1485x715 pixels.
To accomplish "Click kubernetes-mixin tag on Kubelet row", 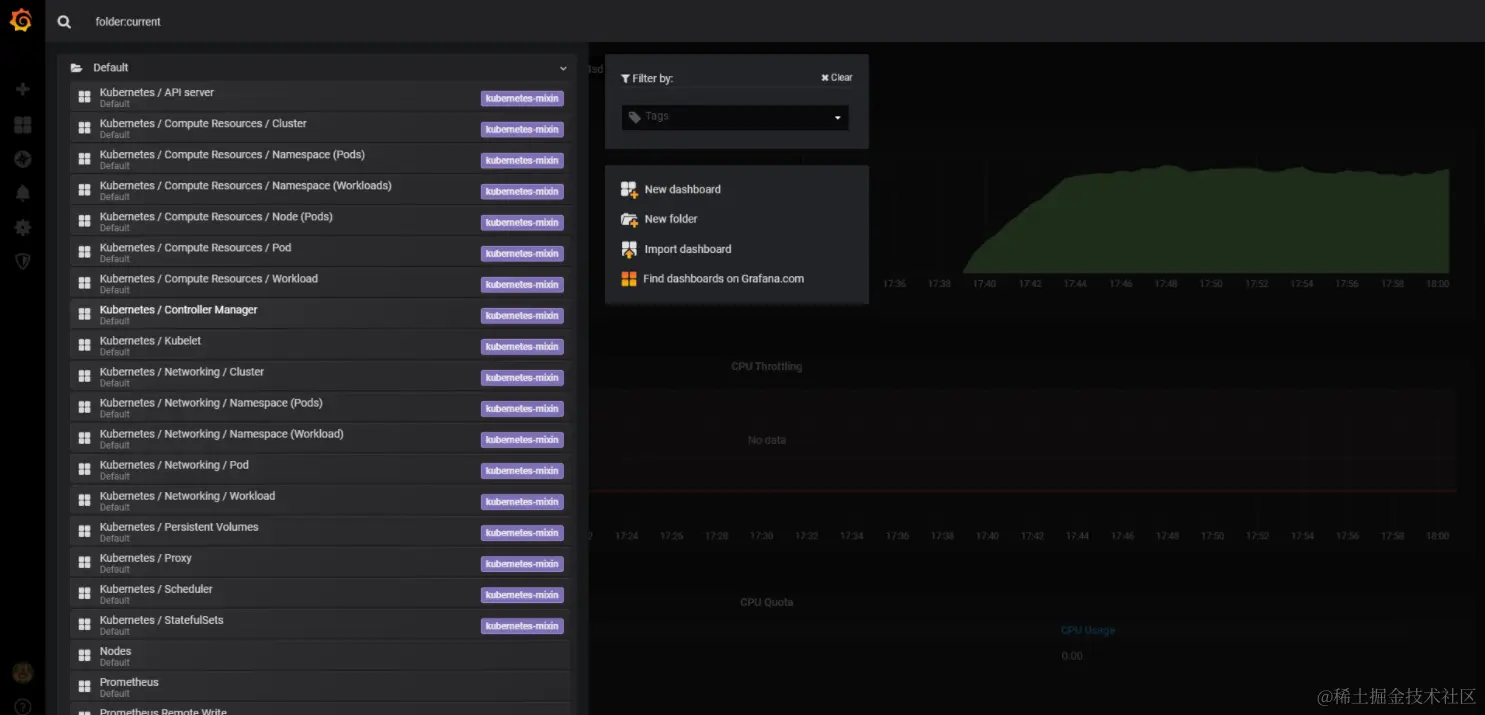I will pyautogui.click(x=522, y=346).
